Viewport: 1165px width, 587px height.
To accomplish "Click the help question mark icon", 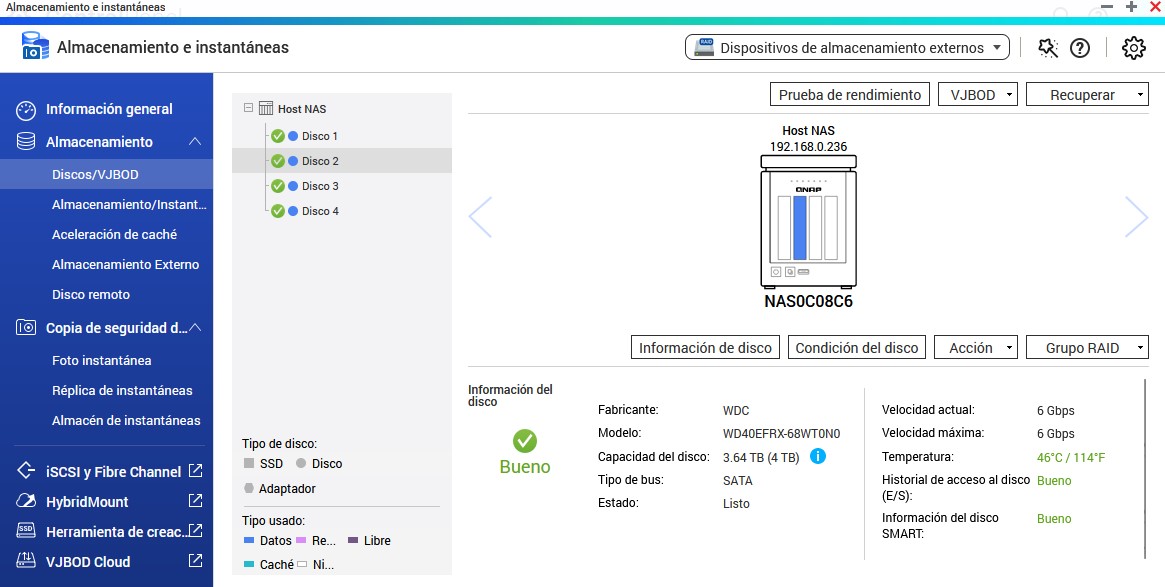I will click(x=1079, y=48).
